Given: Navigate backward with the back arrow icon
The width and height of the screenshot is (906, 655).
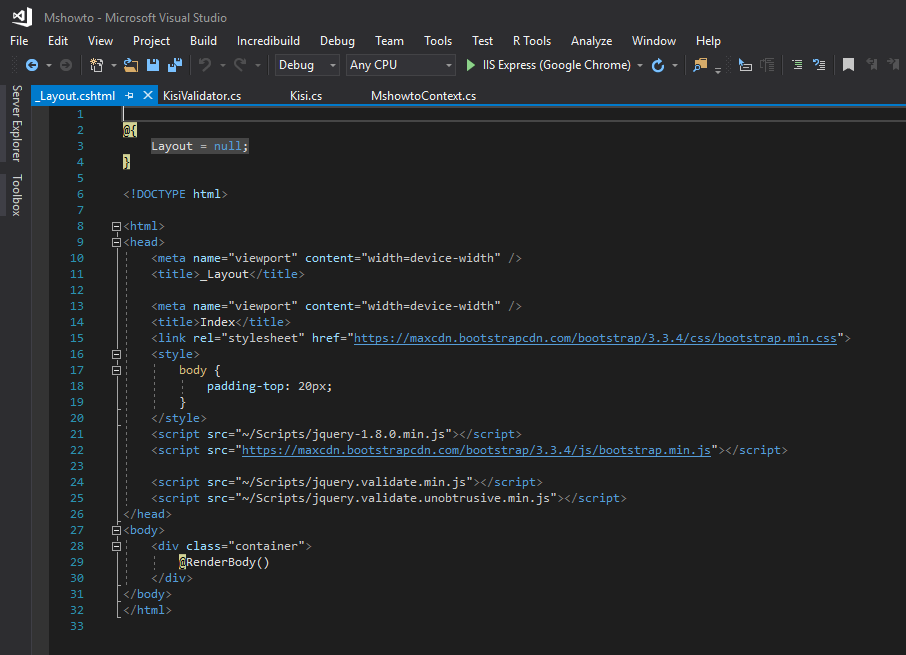Looking at the screenshot, I should (x=32, y=65).
